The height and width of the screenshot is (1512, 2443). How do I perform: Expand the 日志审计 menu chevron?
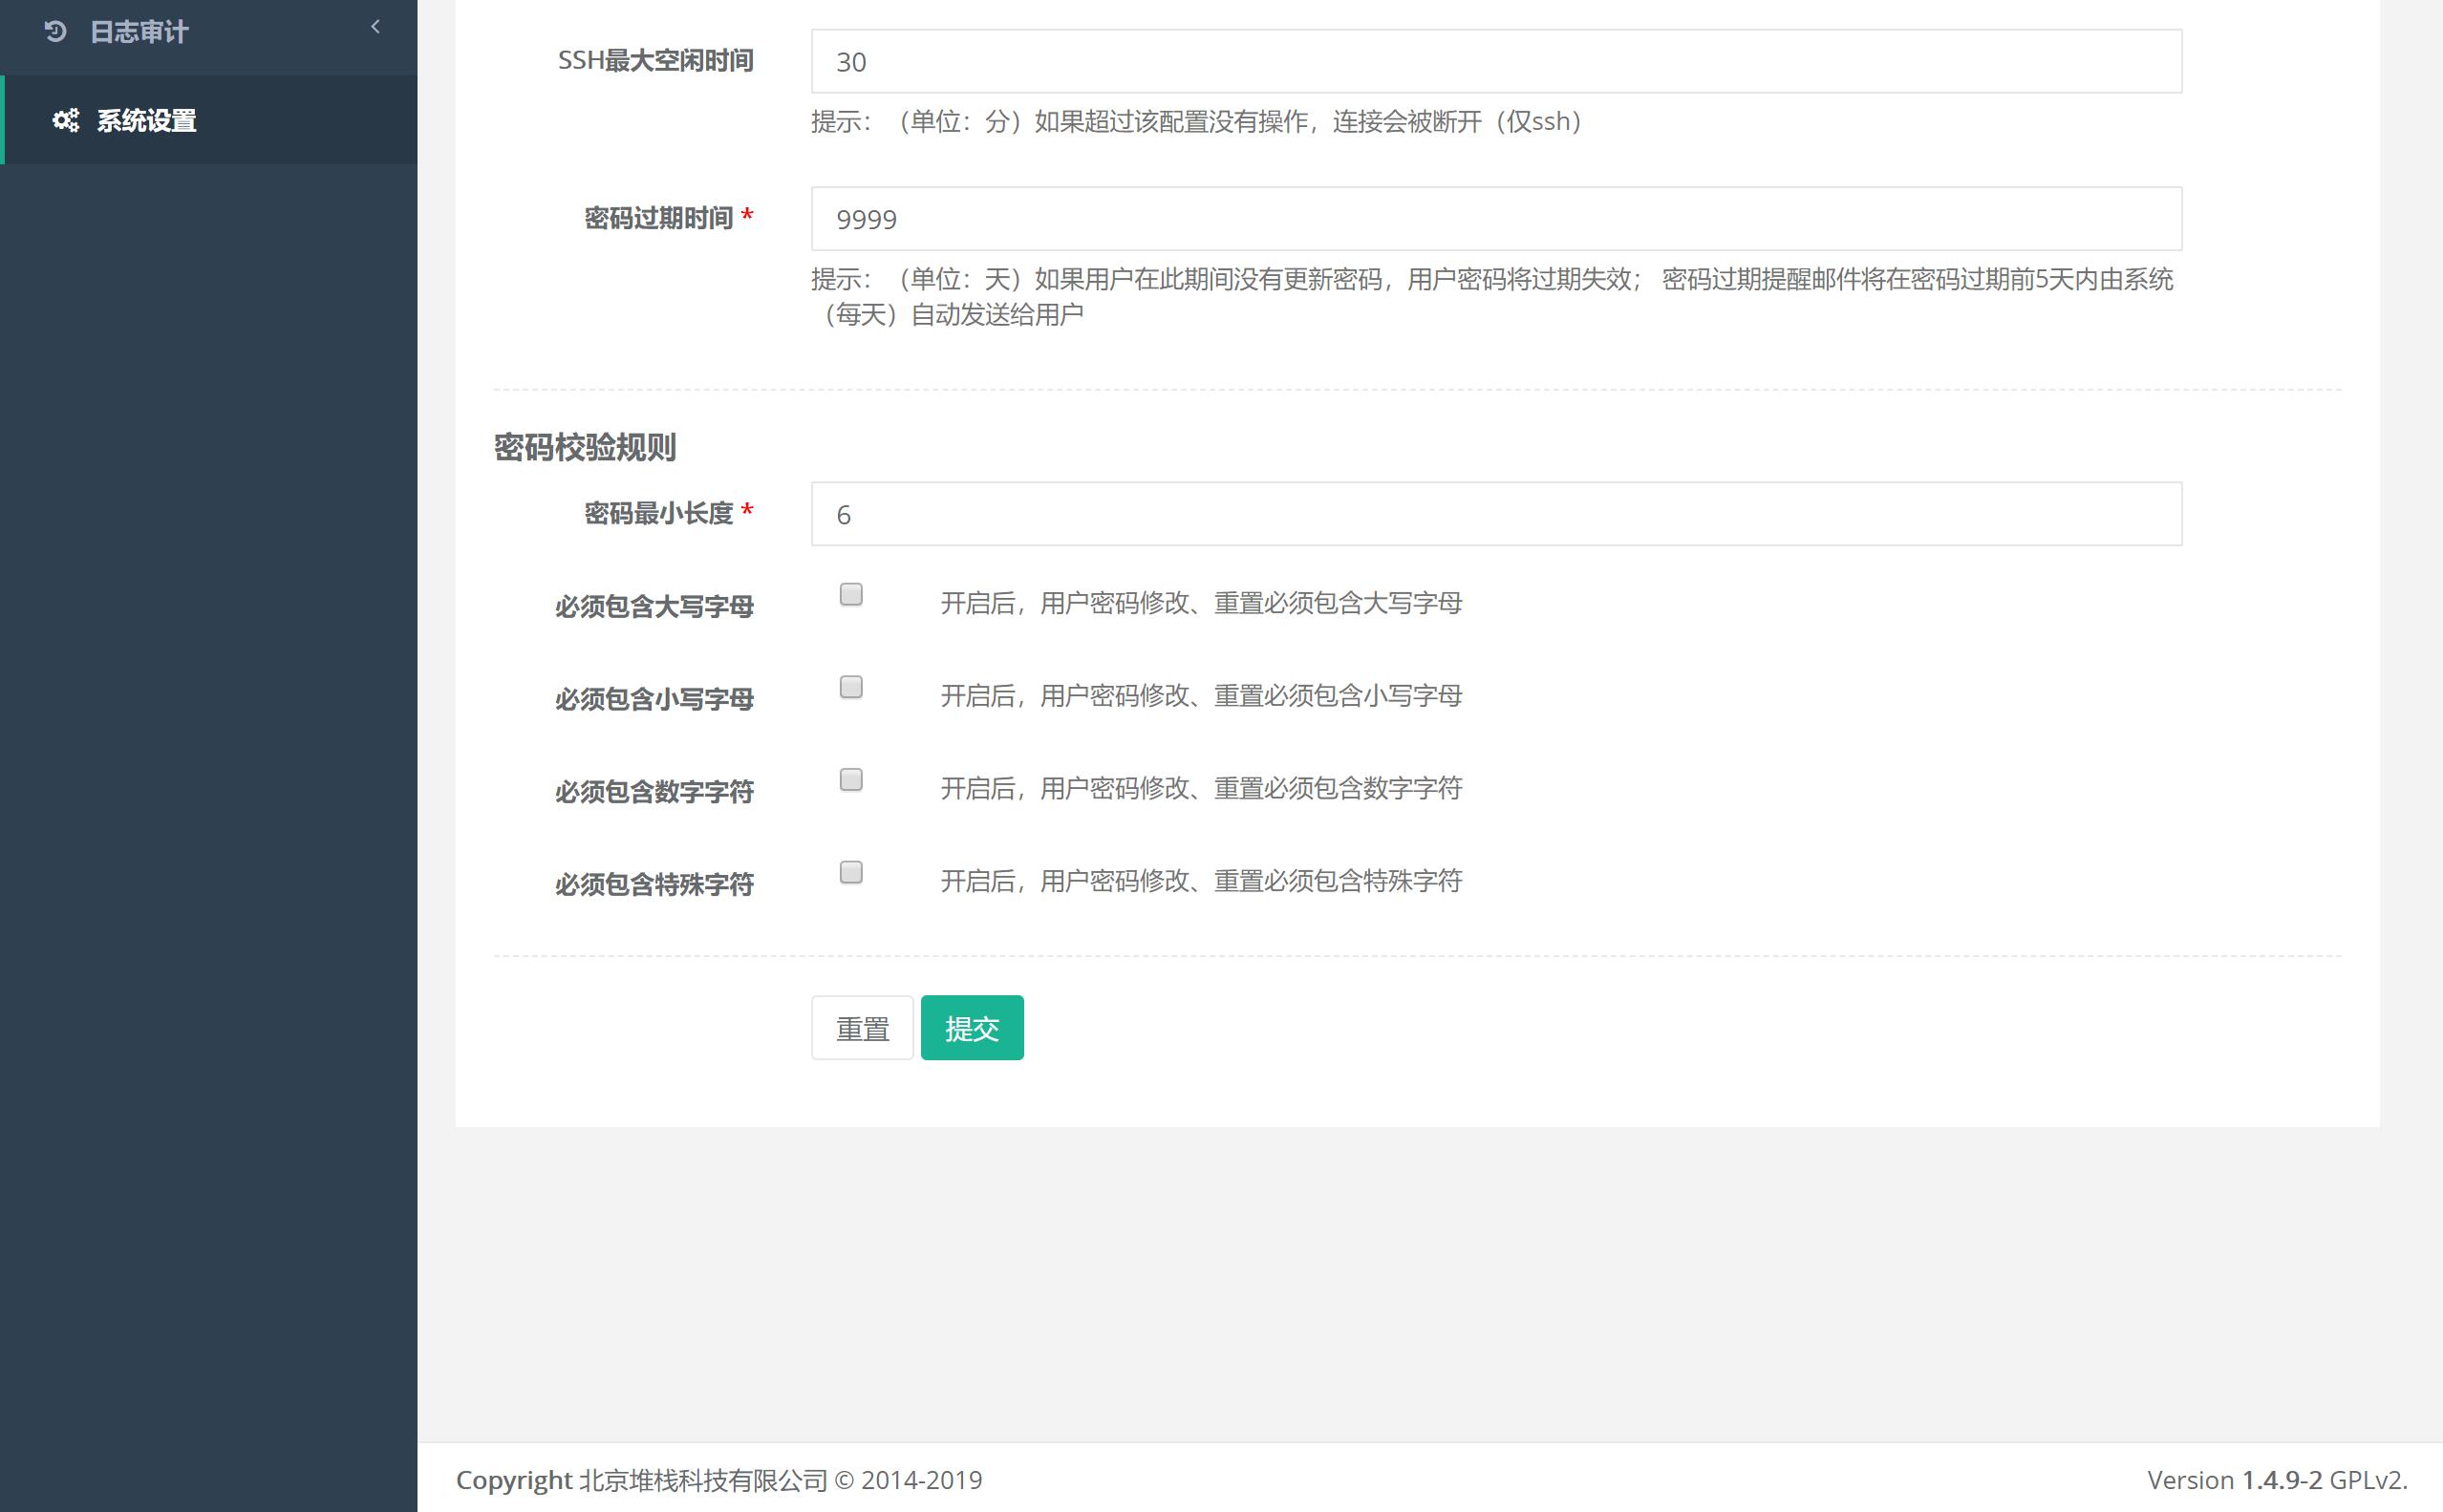point(375,27)
